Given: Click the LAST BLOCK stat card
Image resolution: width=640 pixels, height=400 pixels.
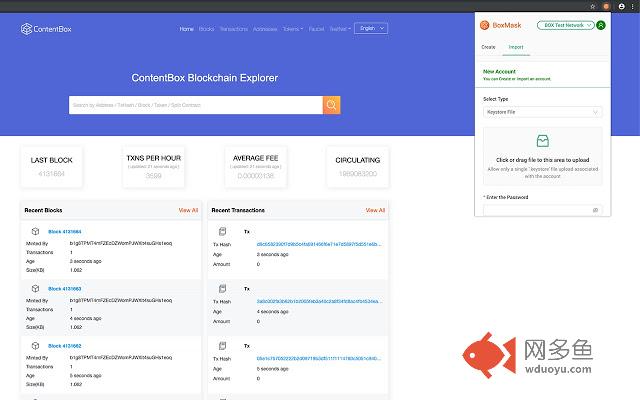Looking at the screenshot, I should point(51,167).
